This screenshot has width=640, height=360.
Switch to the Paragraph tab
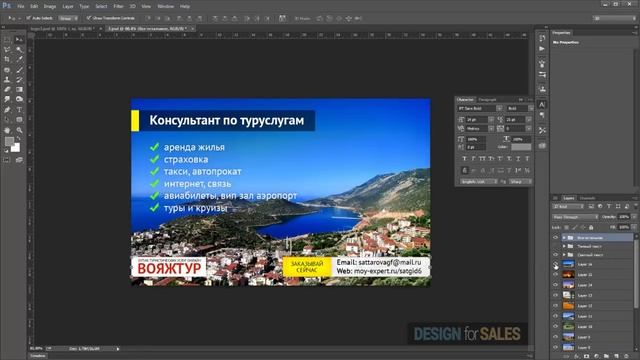pos(487,100)
